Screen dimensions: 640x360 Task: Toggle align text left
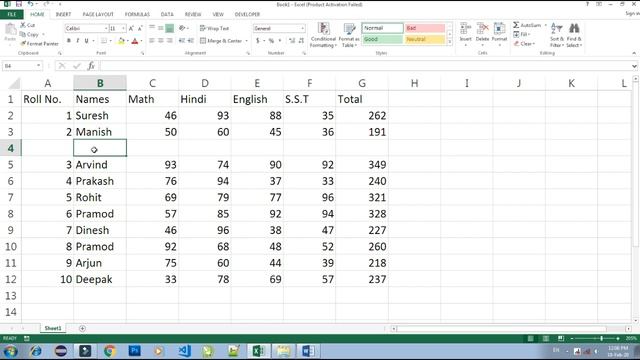(x=152, y=41)
